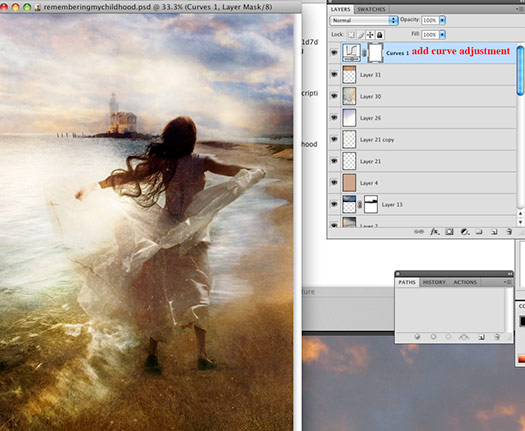Open the Normal blend mode dropdown
The height and width of the screenshot is (431, 525).
pos(364,20)
